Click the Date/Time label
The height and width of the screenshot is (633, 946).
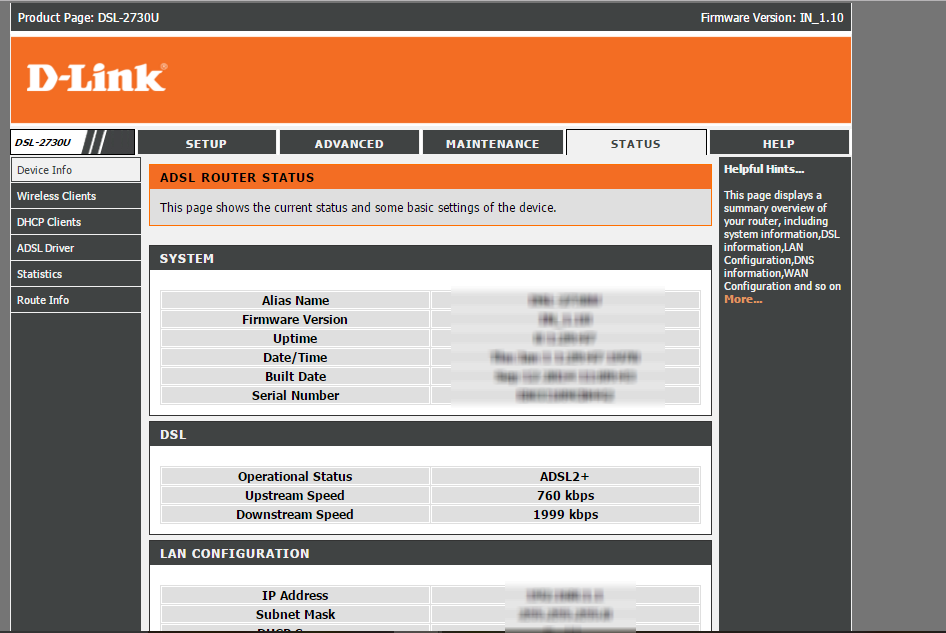tap(295, 358)
